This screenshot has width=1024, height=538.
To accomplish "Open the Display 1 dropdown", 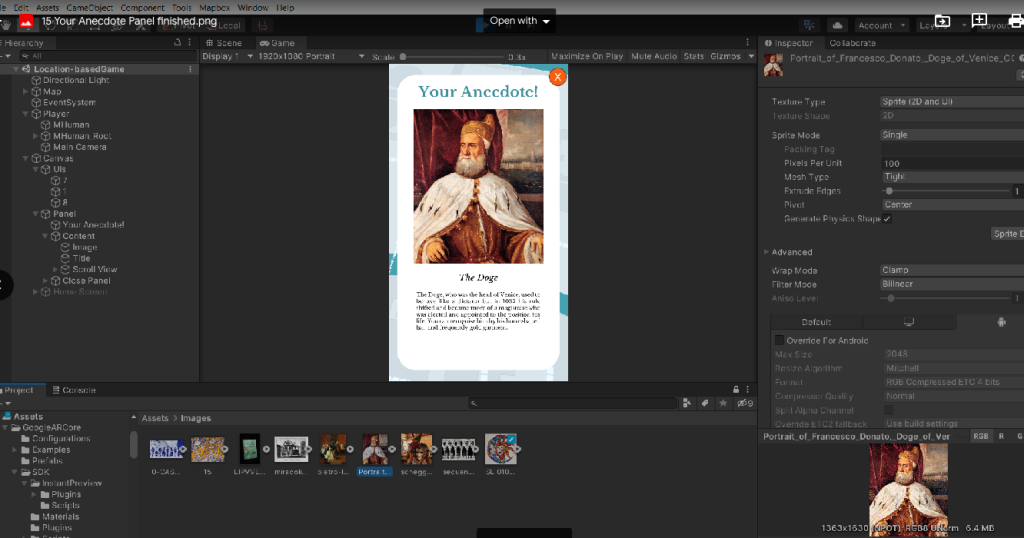I will click(x=227, y=56).
